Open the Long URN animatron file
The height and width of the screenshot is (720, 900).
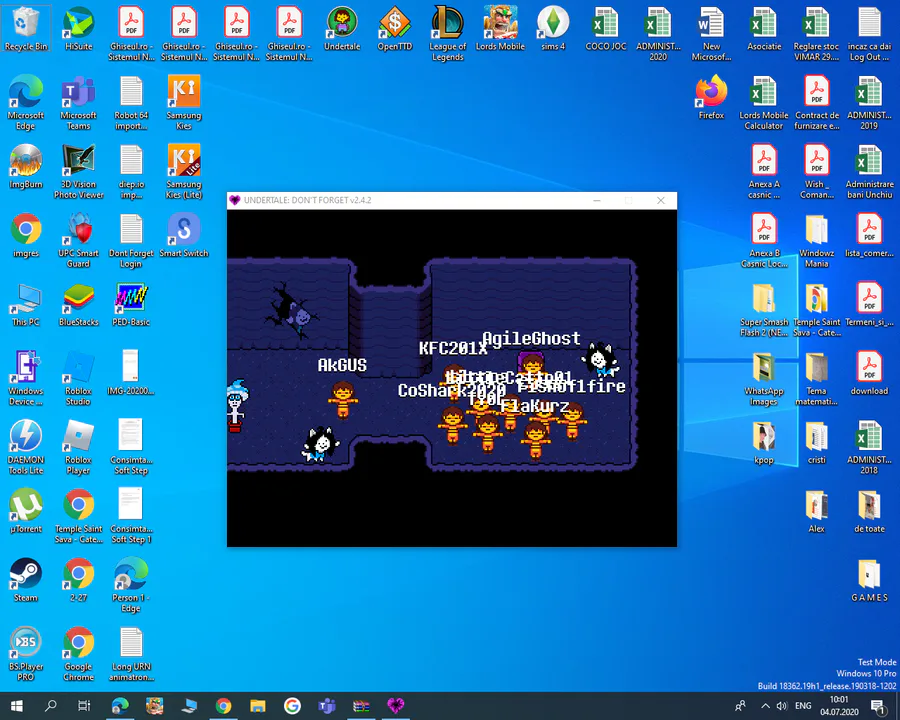(131, 653)
